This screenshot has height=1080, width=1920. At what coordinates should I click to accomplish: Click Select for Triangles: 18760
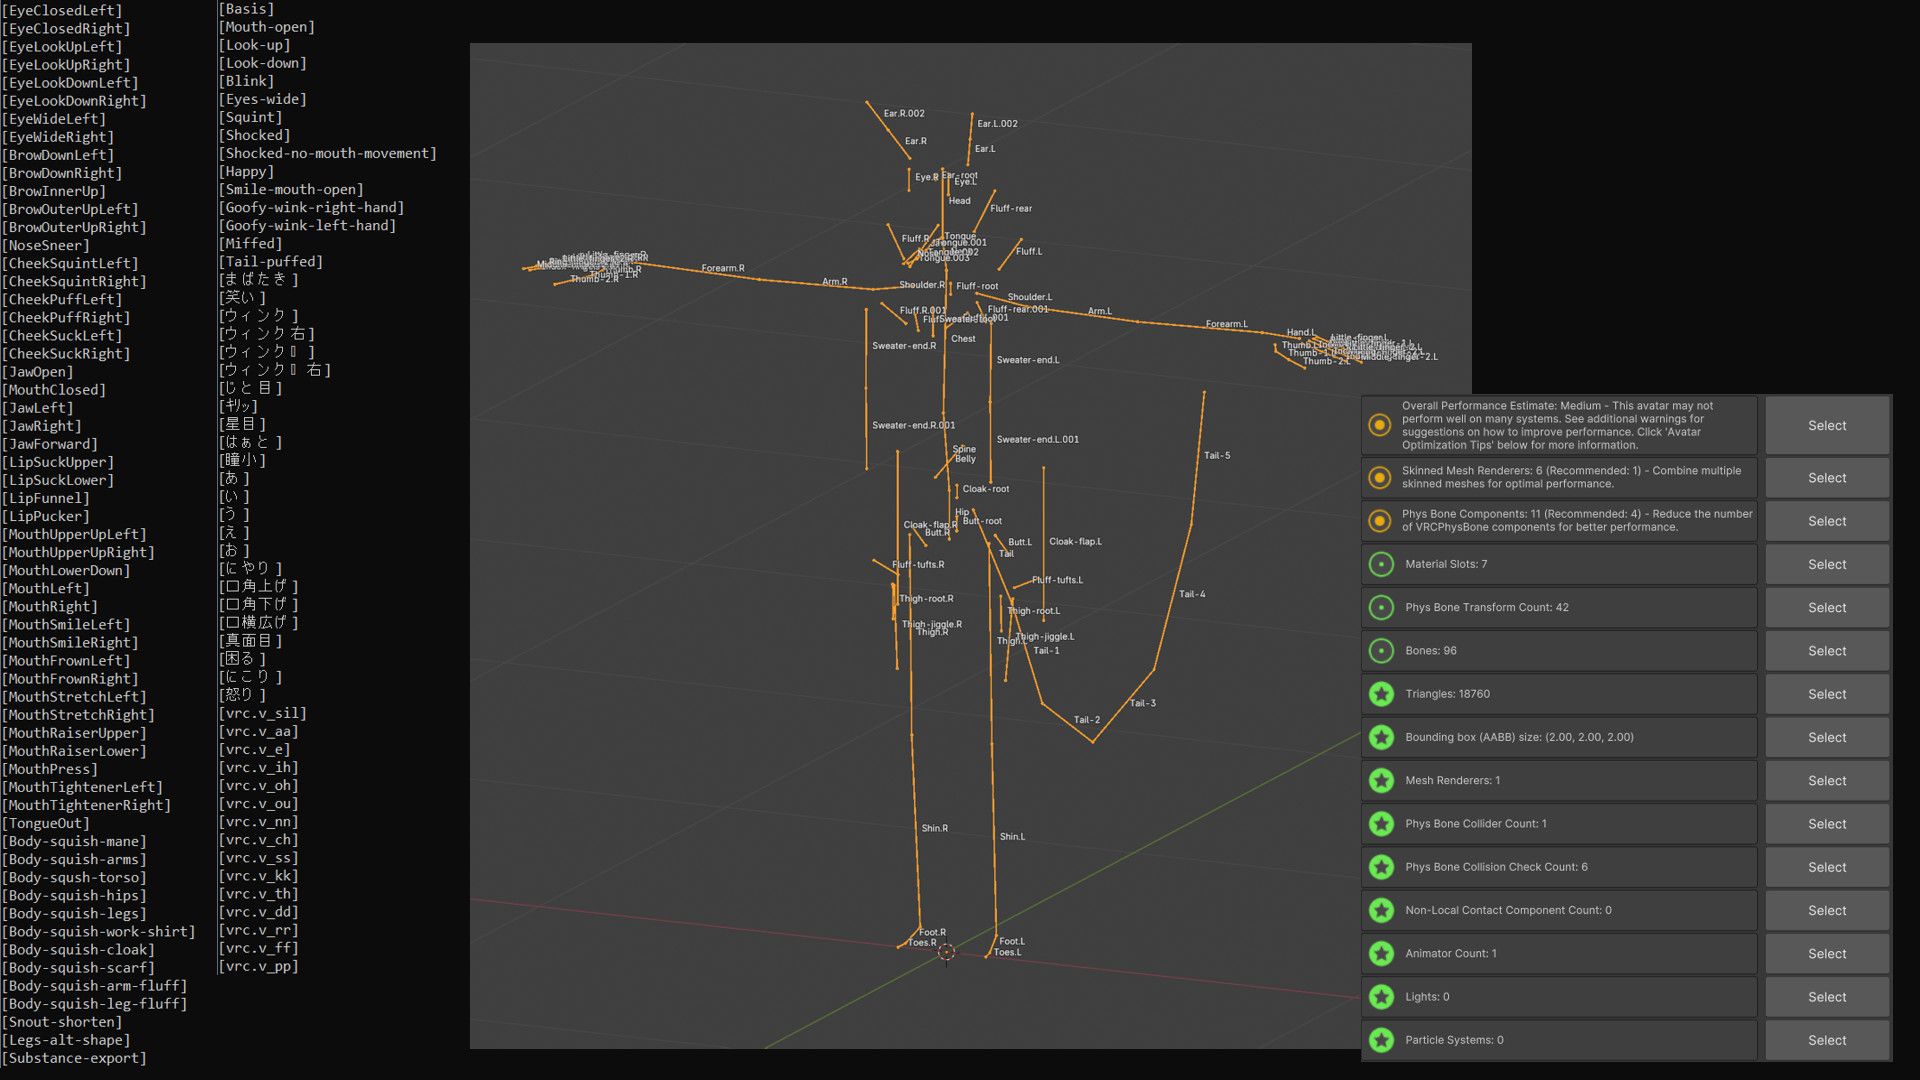(1827, 694)
